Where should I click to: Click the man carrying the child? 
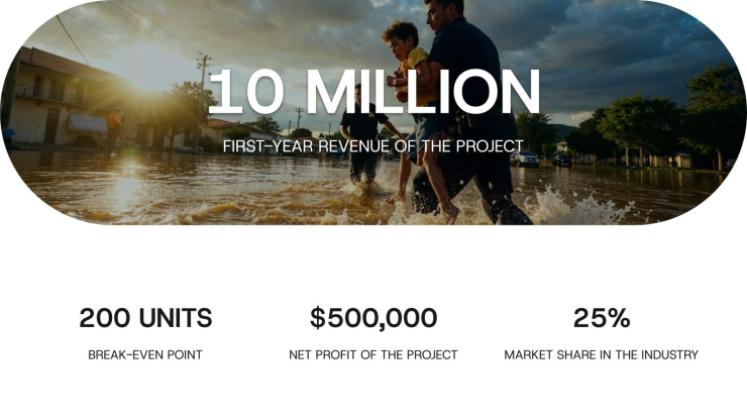(470, 120)
